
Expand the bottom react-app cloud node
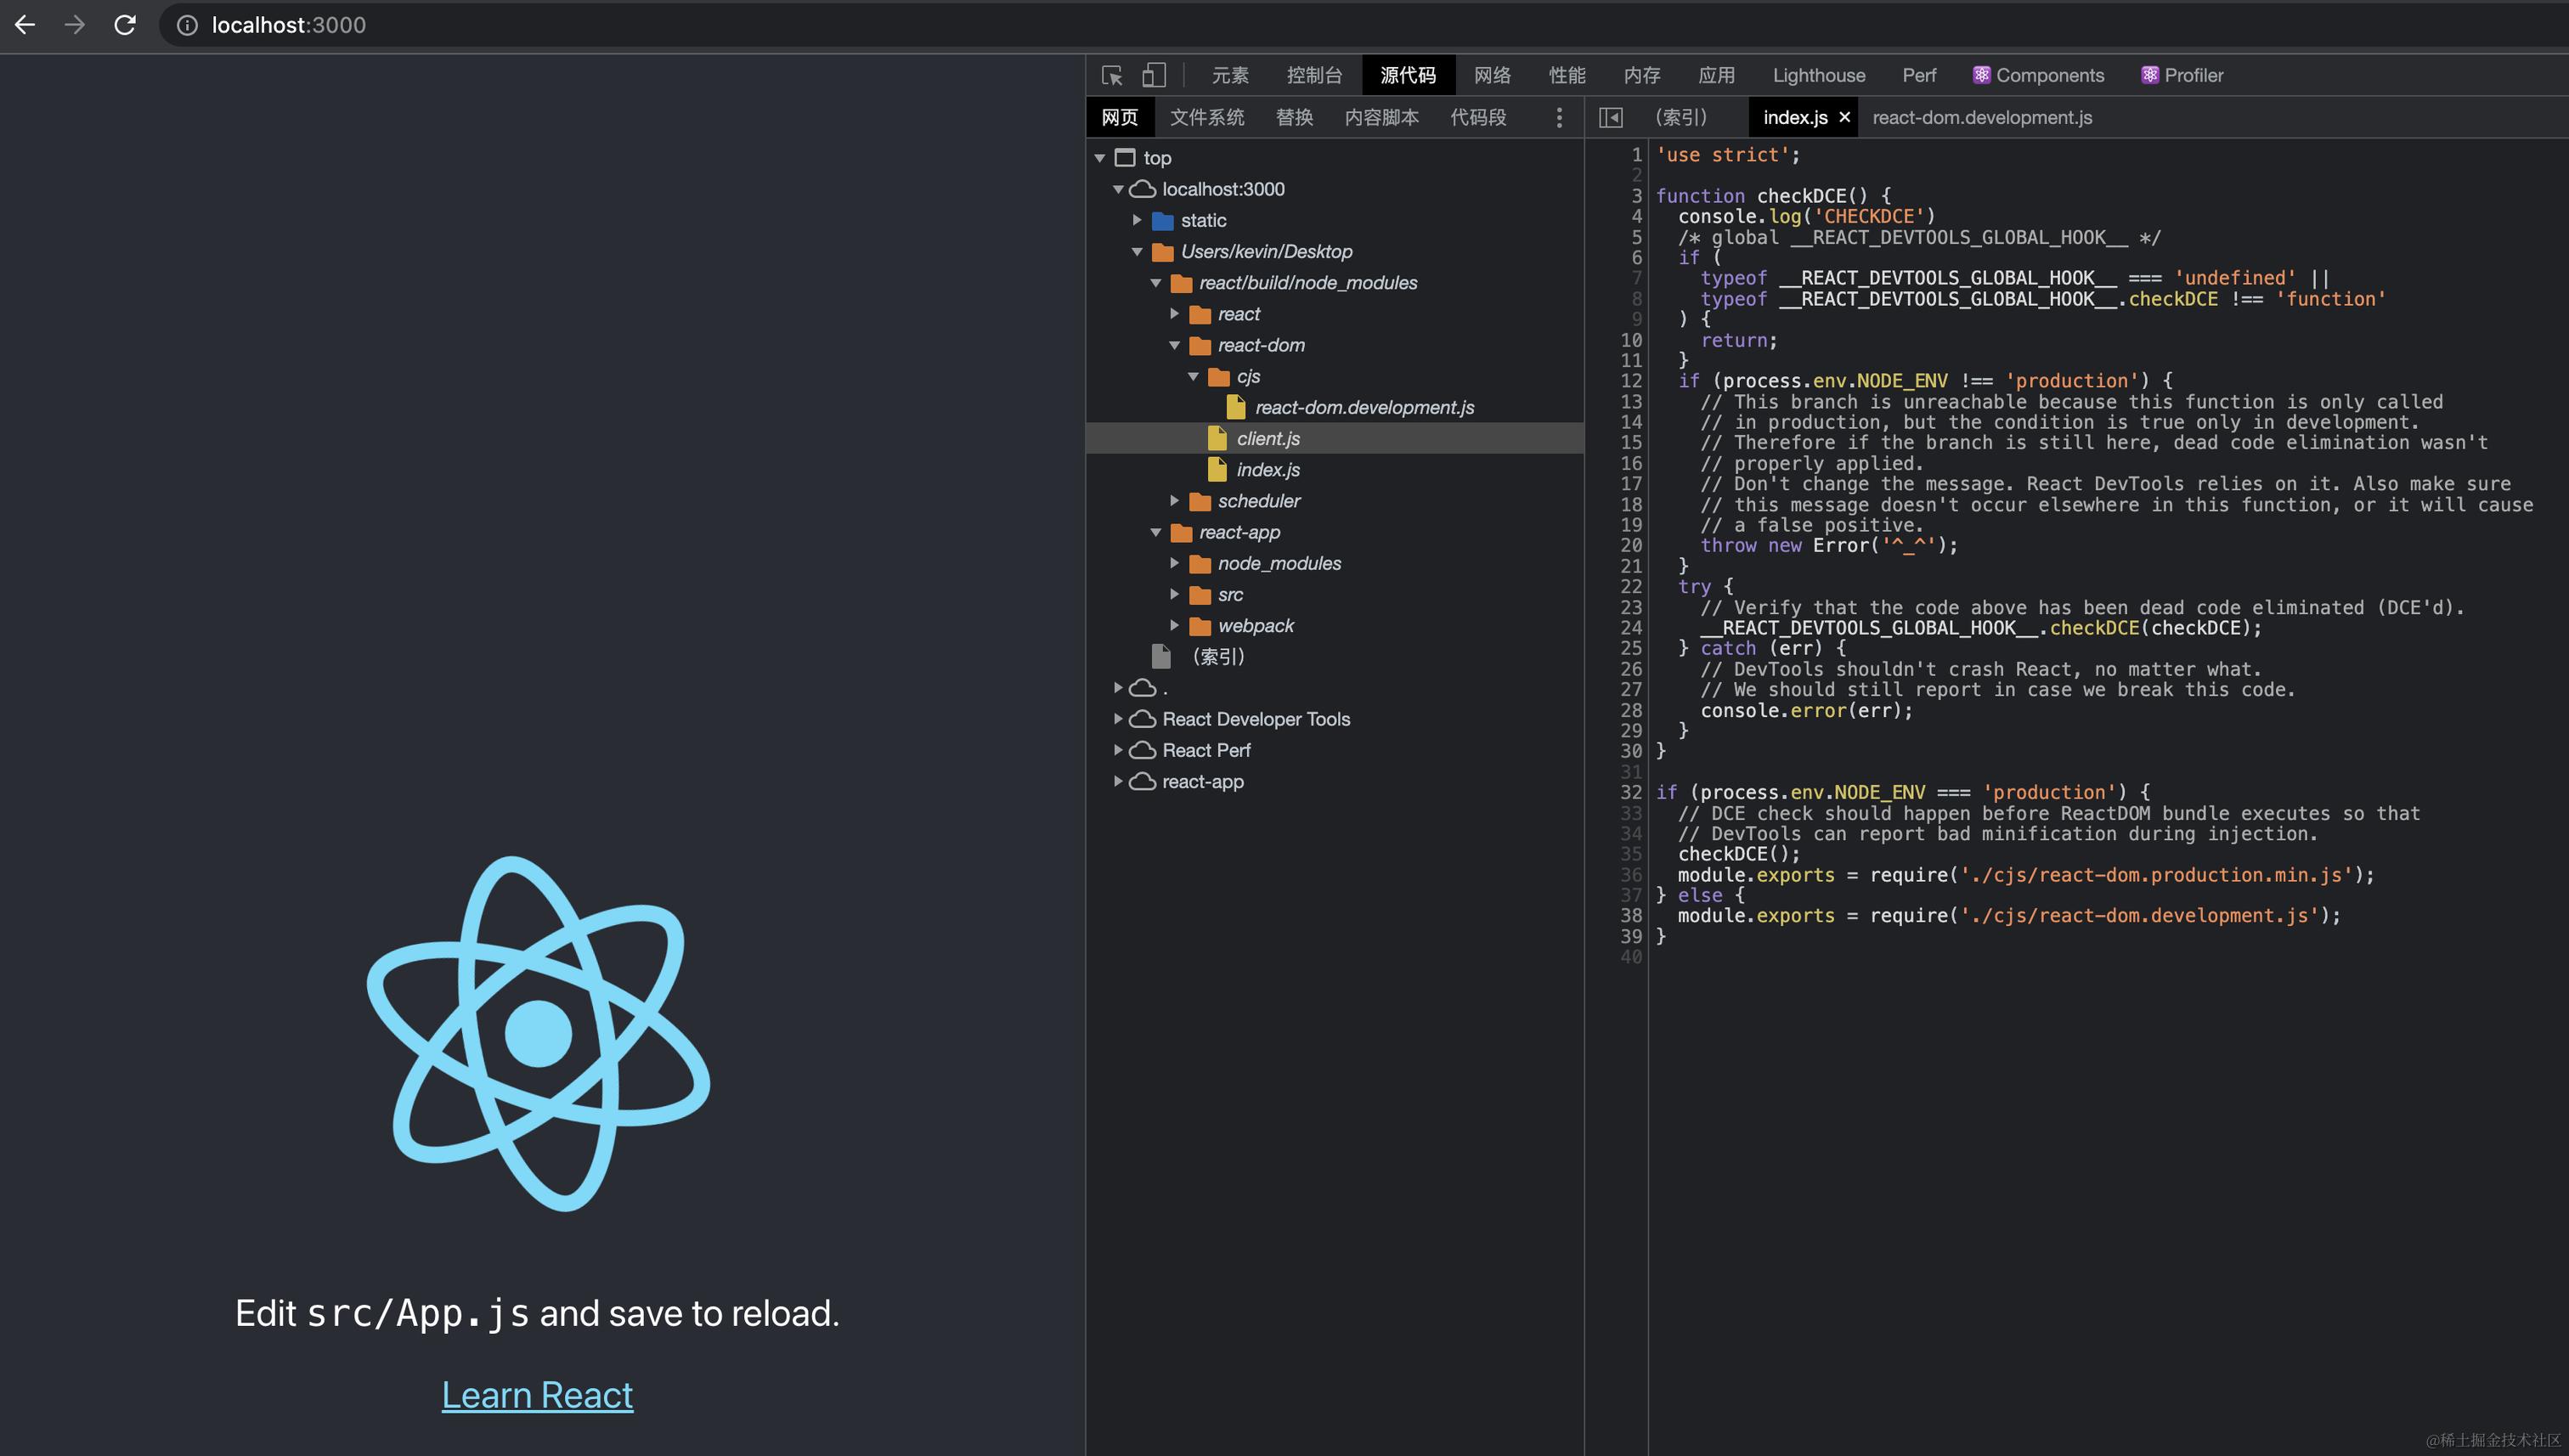point(1118,781)
